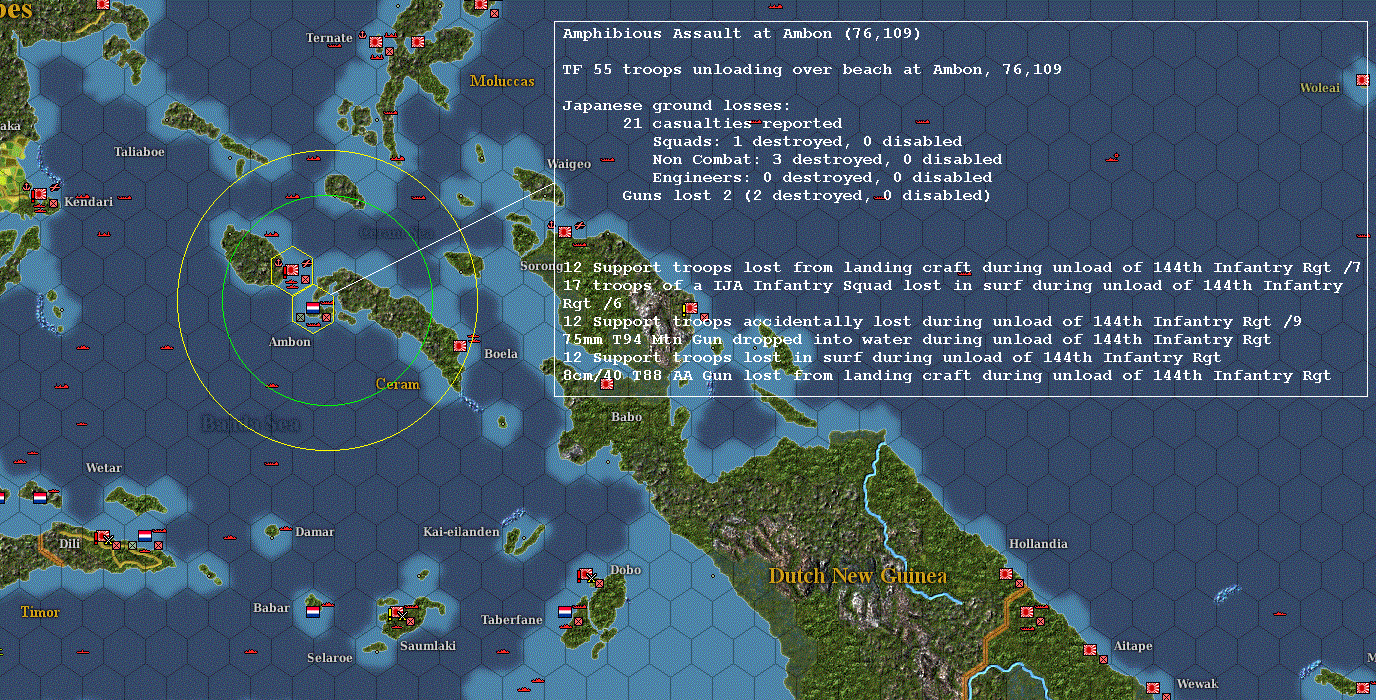Screen dimensions: 1376x700
Task: Select Japanese flag in highlighted hex northwest of Ambon
Action: pyautogui.click(x=294, y=270)
